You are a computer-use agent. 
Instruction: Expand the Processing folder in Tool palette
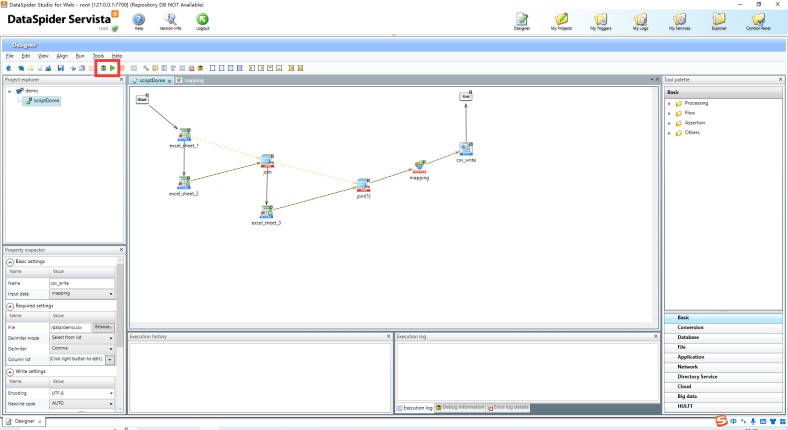(669, 103)
